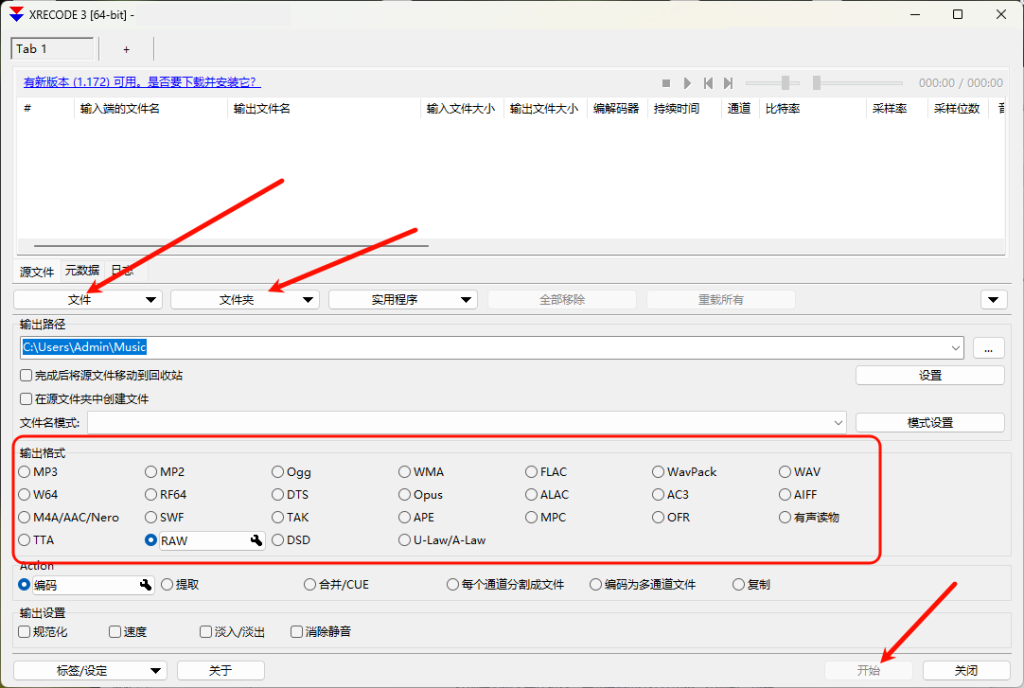The height and width of the screenshot is (688, 1024).
Task: Select the FLAC output format
Action: click(x=532, y=472)
